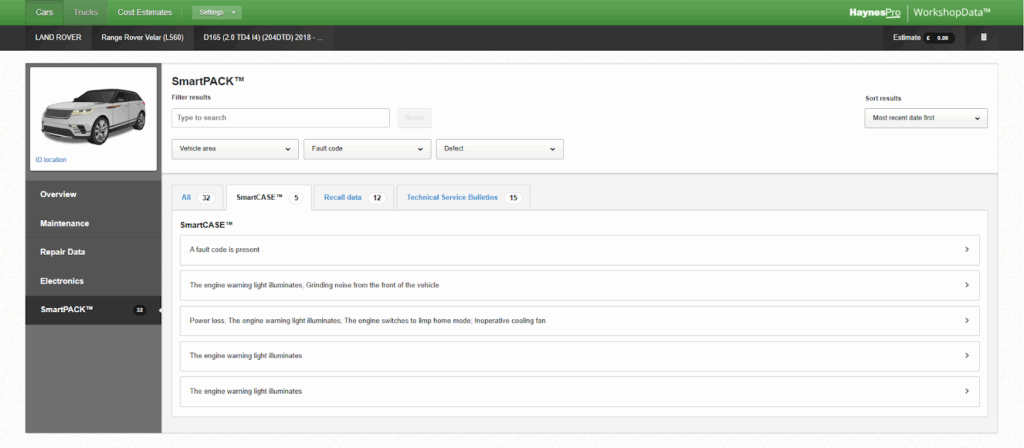Expand the 'A fault code is present' case
Viewport: 1024px width, 448px height.
tap(579, 250)
